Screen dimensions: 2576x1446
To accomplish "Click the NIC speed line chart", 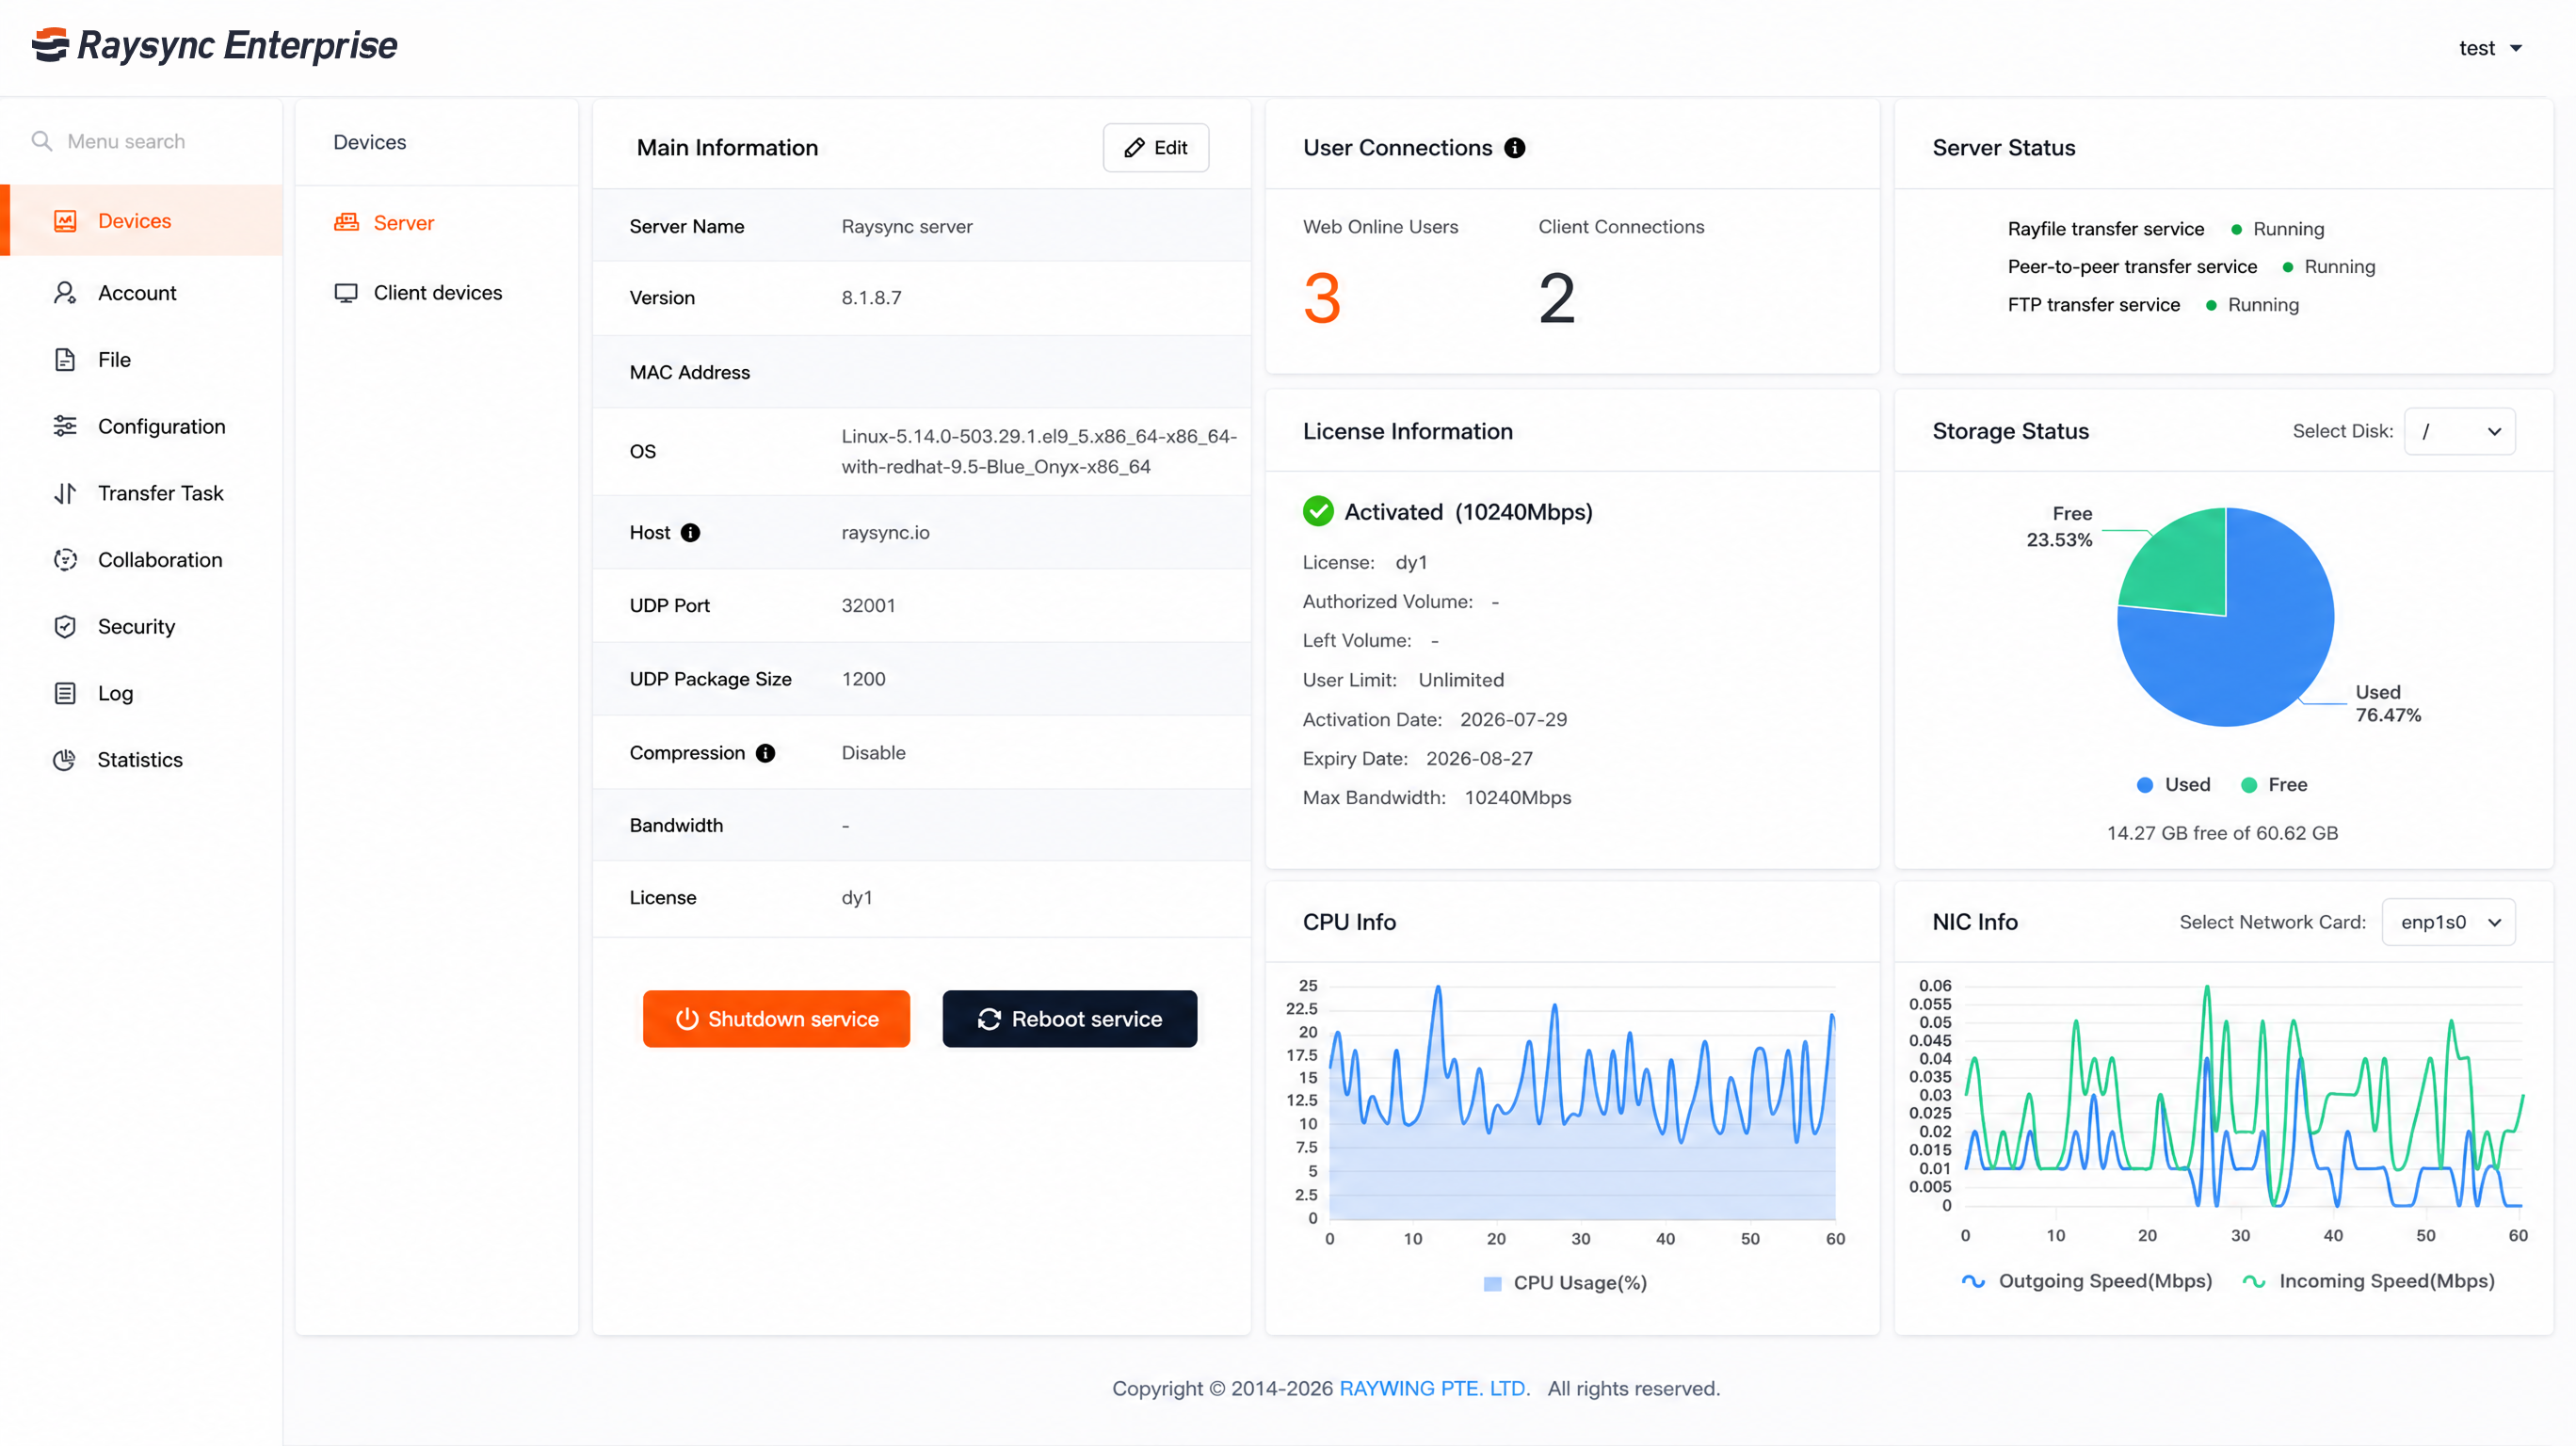I will tap(2243, 1096).
